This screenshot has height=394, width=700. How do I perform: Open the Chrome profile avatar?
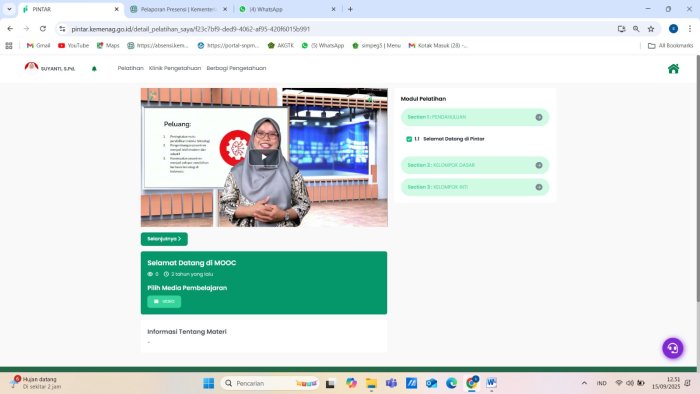(673, 29)
